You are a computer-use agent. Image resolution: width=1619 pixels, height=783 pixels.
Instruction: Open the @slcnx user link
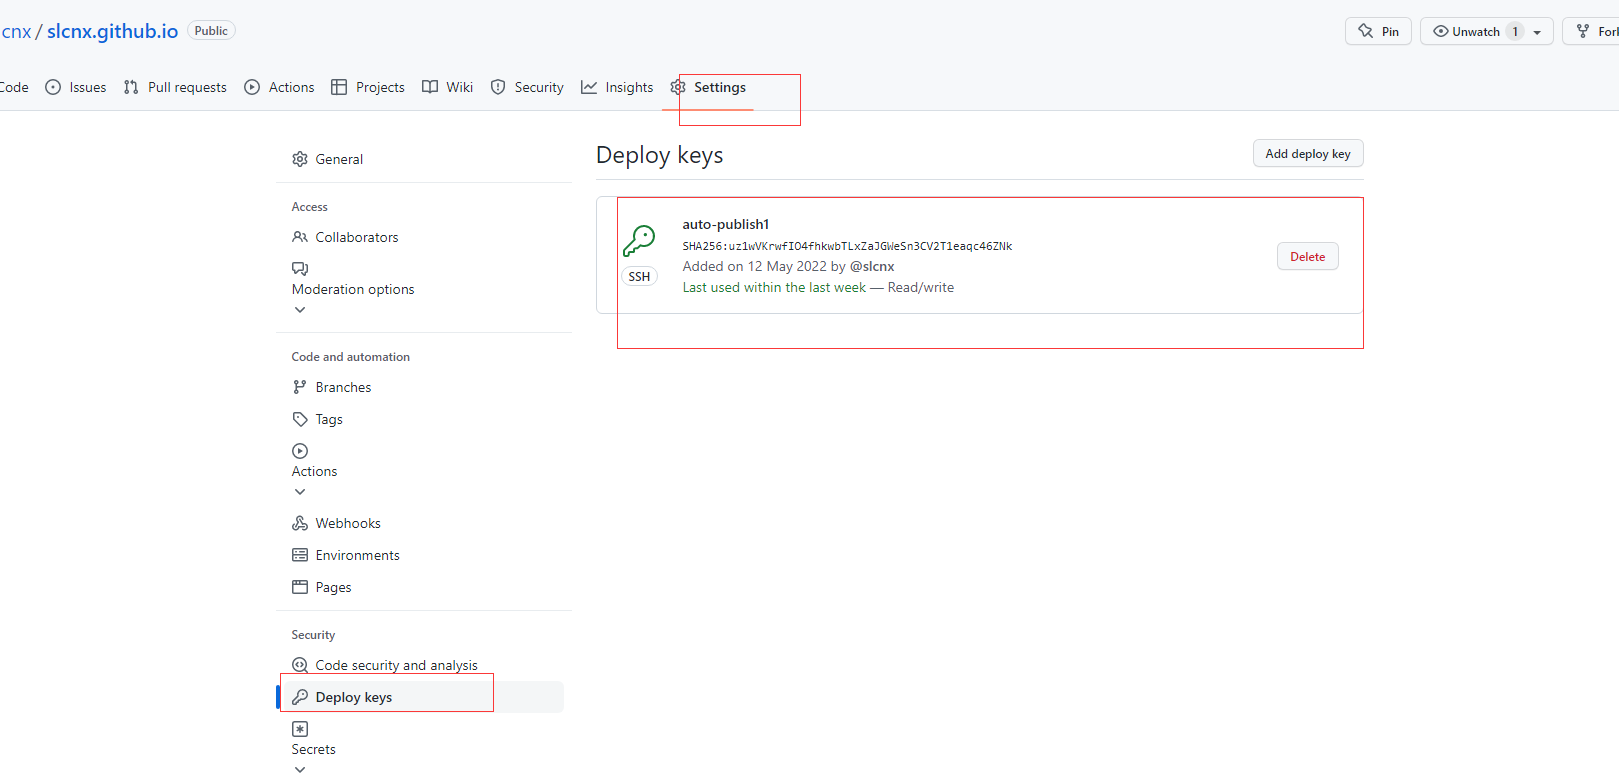tap(872, 266)
